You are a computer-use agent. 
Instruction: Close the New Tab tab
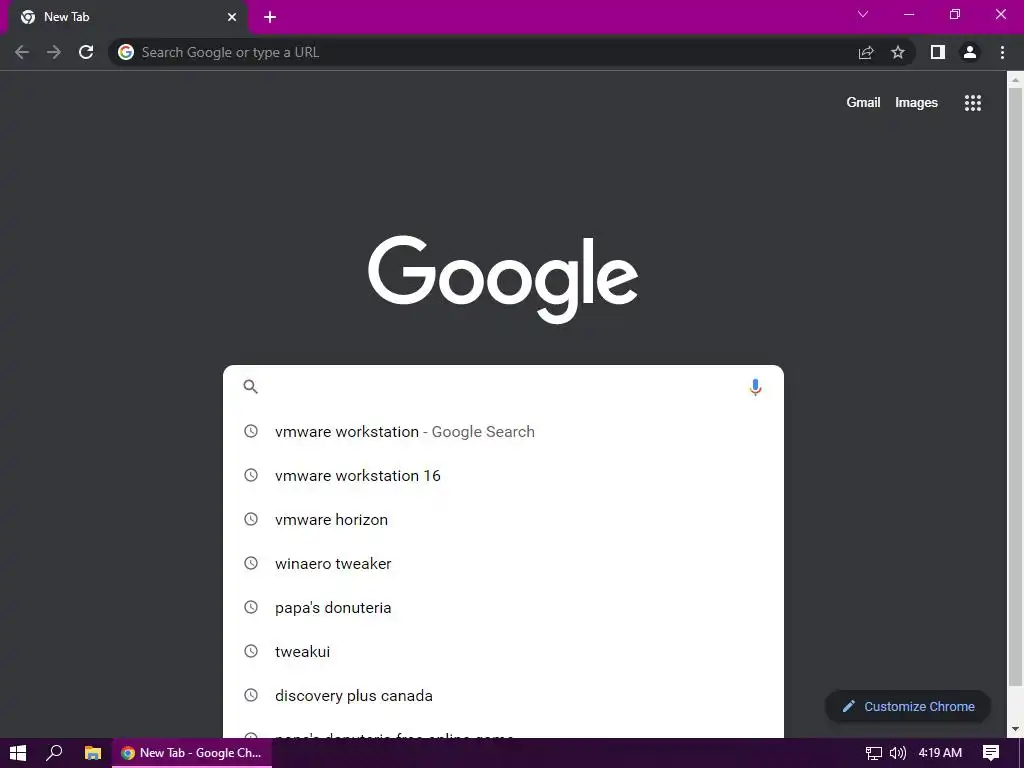232,17
